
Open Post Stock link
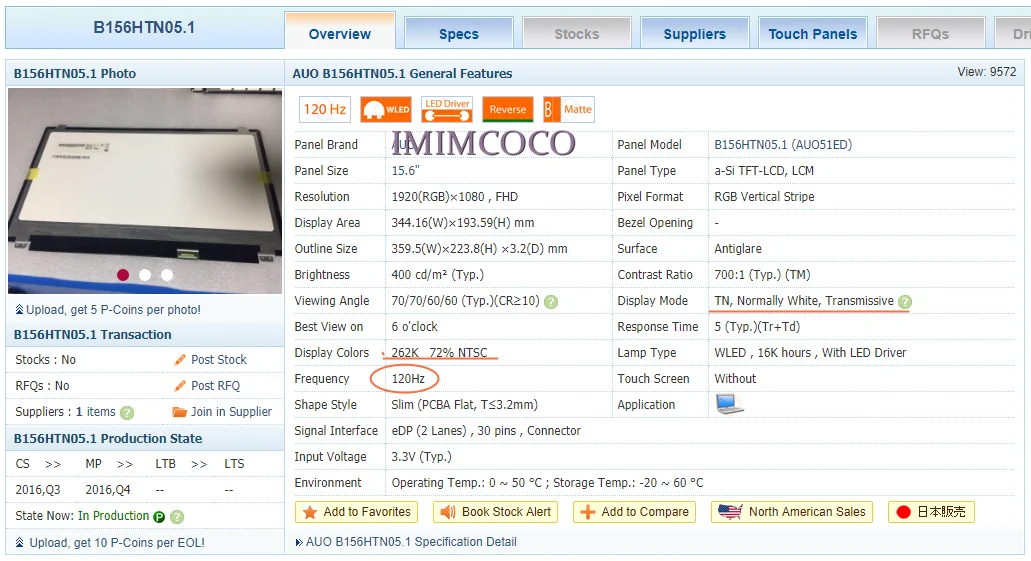point(218,360)
